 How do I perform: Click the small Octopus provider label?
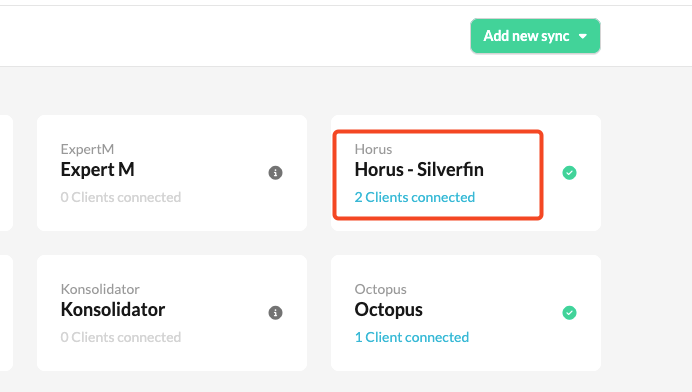tap(380, 289)
